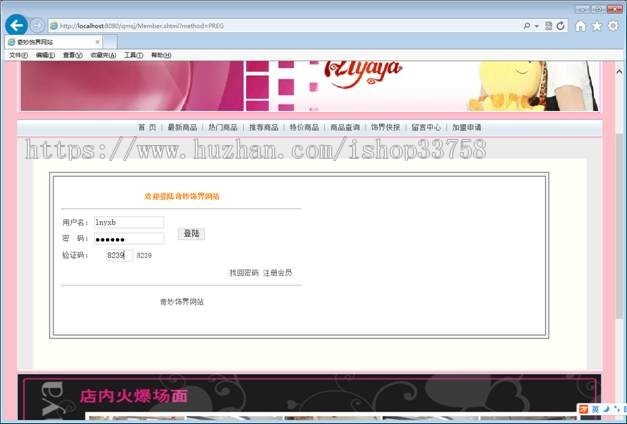This screenshot has width=627, height=424.
Task: Click the 8239 captcha code text
Action: pos(144,256)
